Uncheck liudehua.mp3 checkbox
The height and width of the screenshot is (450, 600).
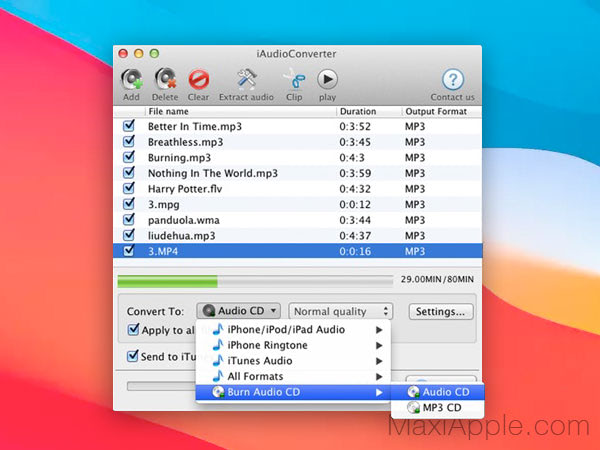[129, 235]
